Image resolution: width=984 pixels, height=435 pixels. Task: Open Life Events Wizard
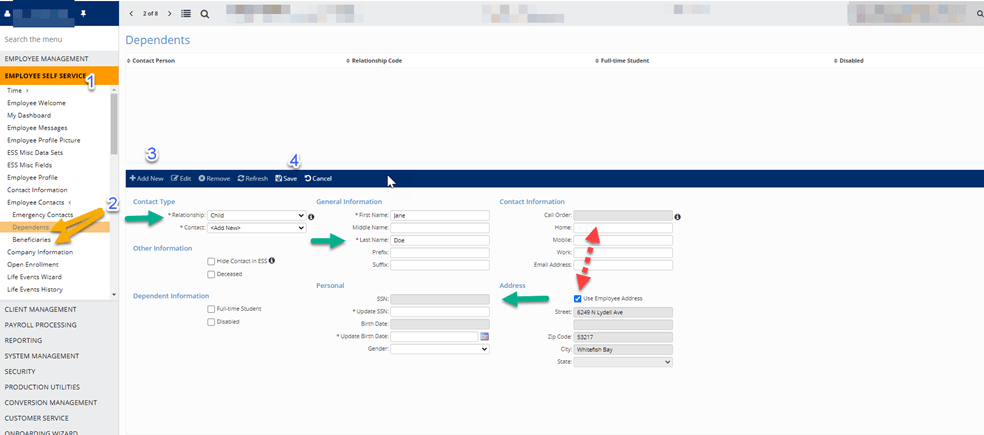coord(34,277)
